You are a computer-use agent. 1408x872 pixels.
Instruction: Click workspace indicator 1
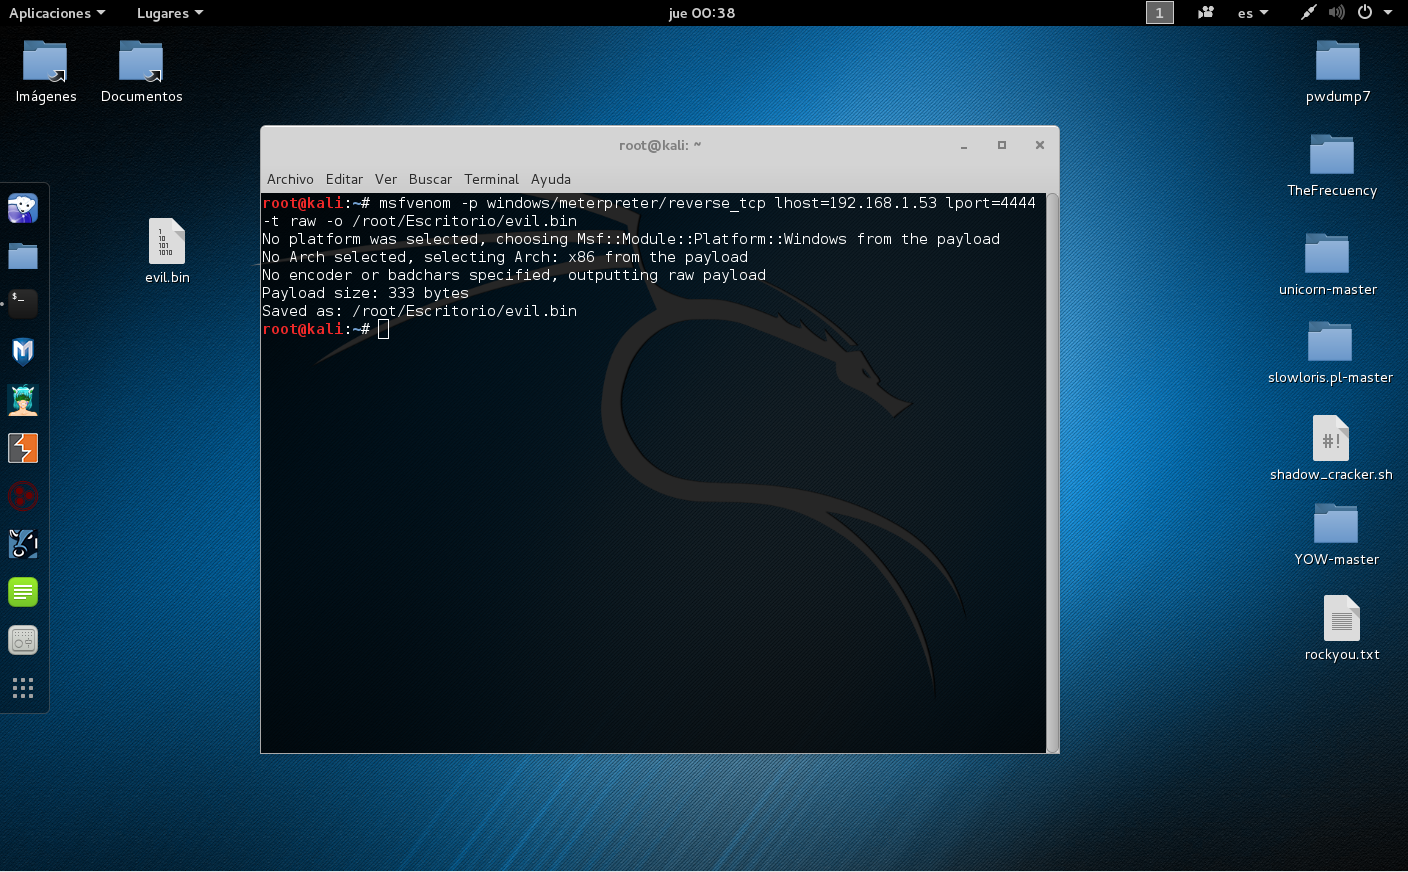click(1159, 13)
